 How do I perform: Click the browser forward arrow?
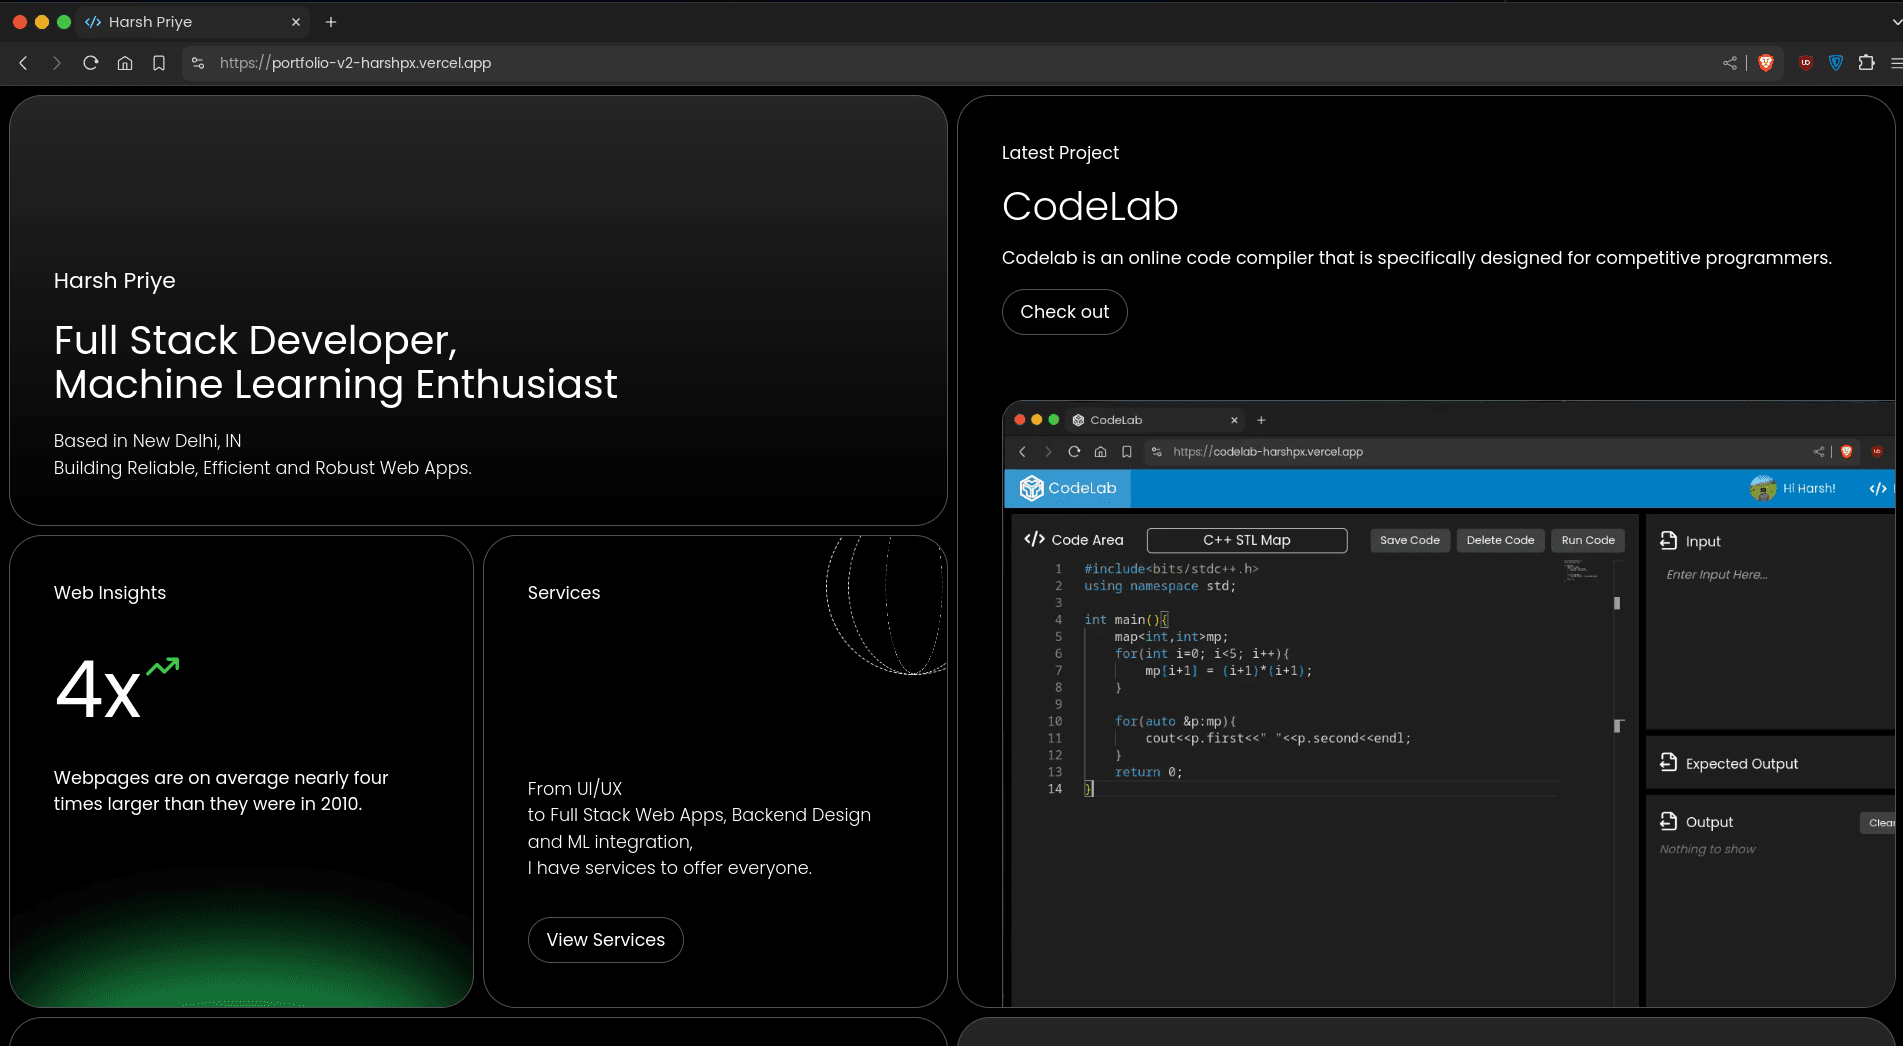click(56, 63)
